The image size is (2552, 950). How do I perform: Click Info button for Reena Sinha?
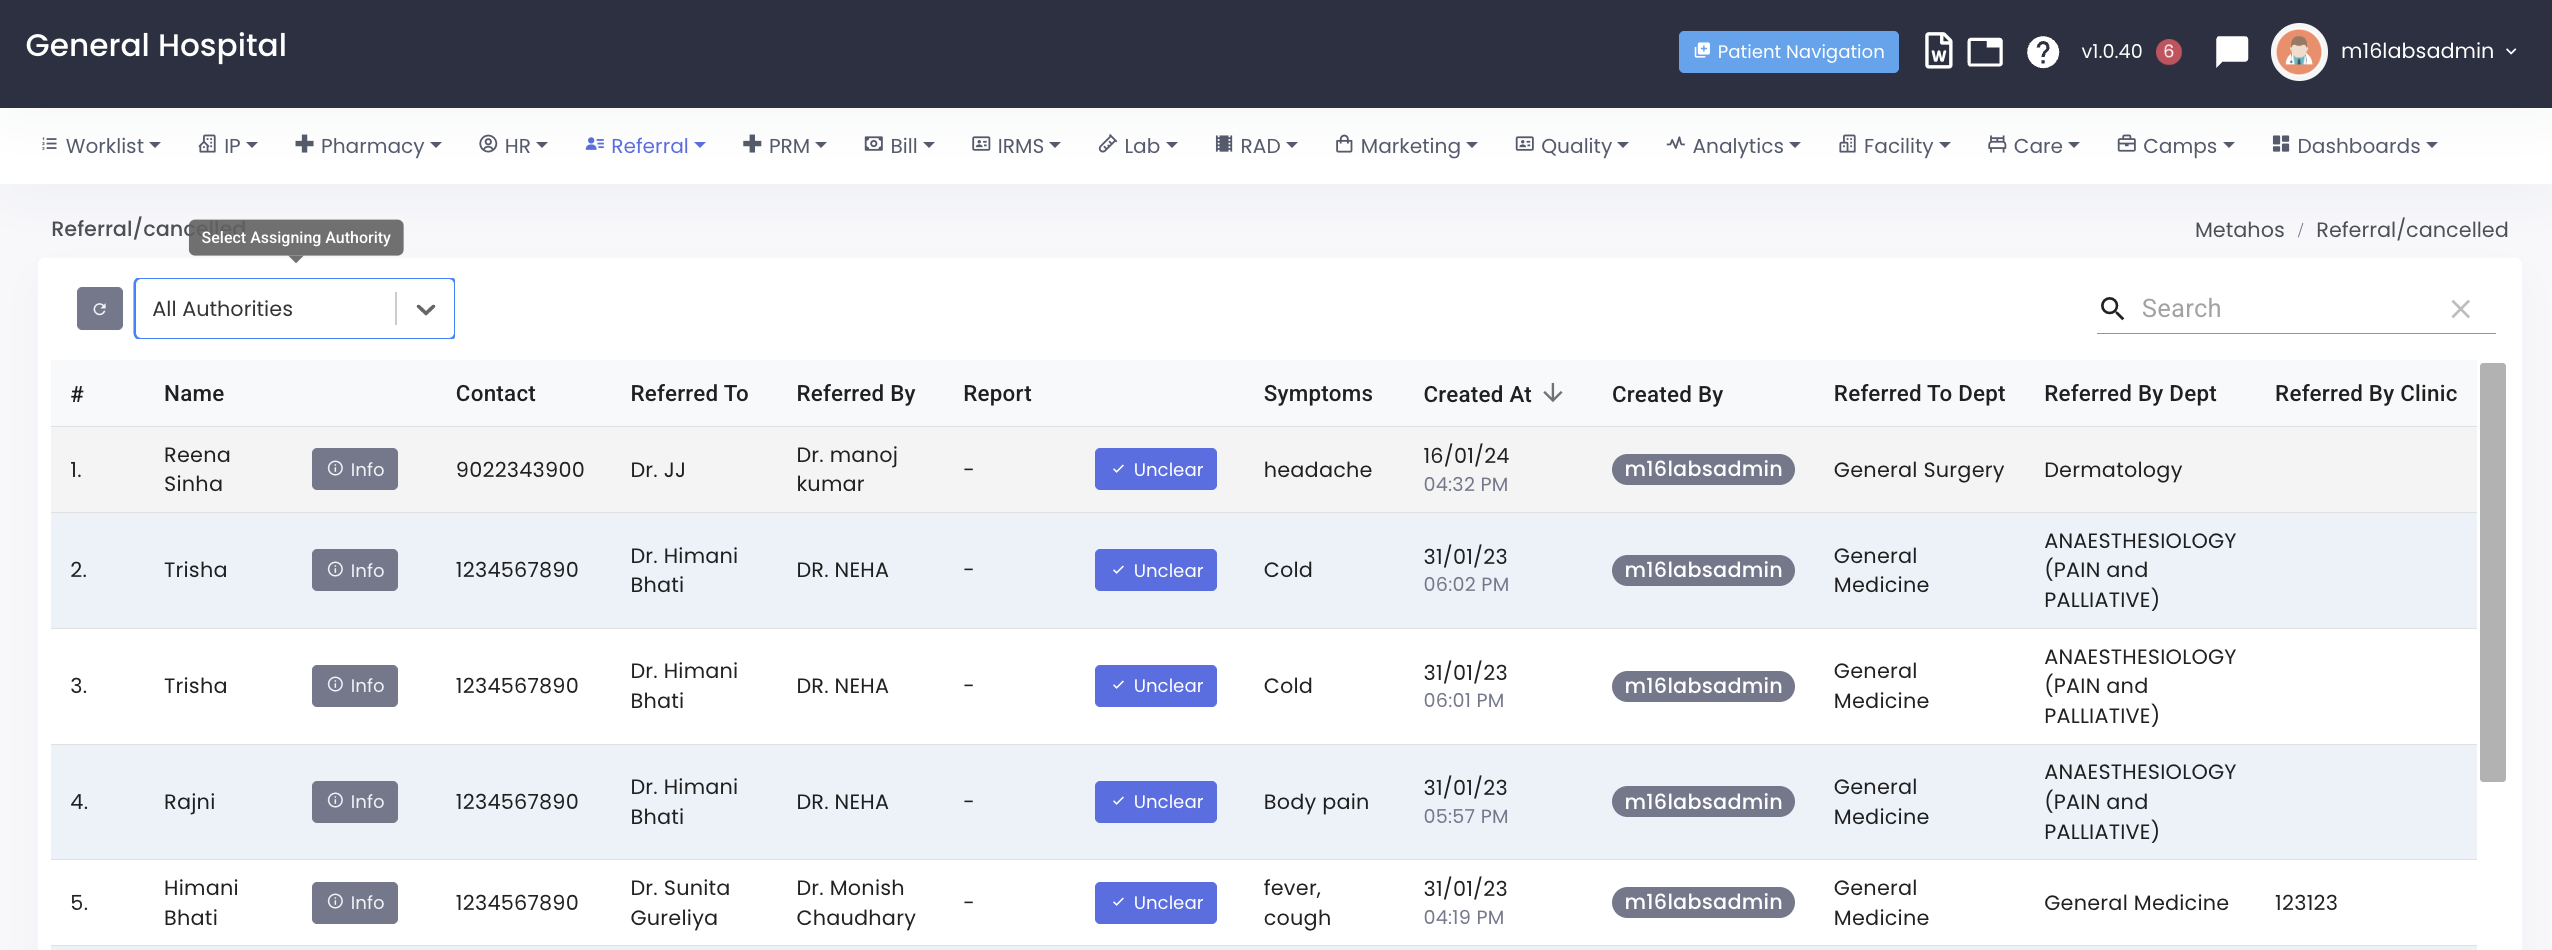pos(355,469)
